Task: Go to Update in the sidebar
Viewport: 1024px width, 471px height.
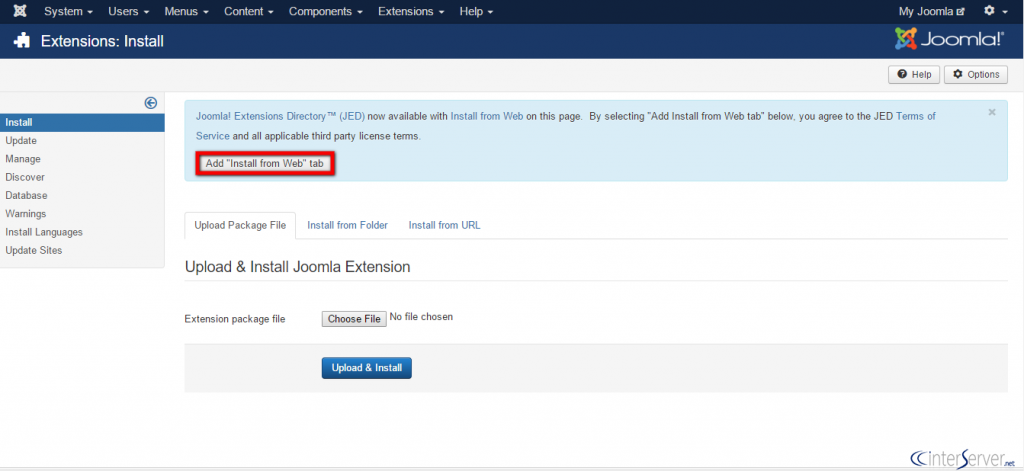Action: [21, 140]
